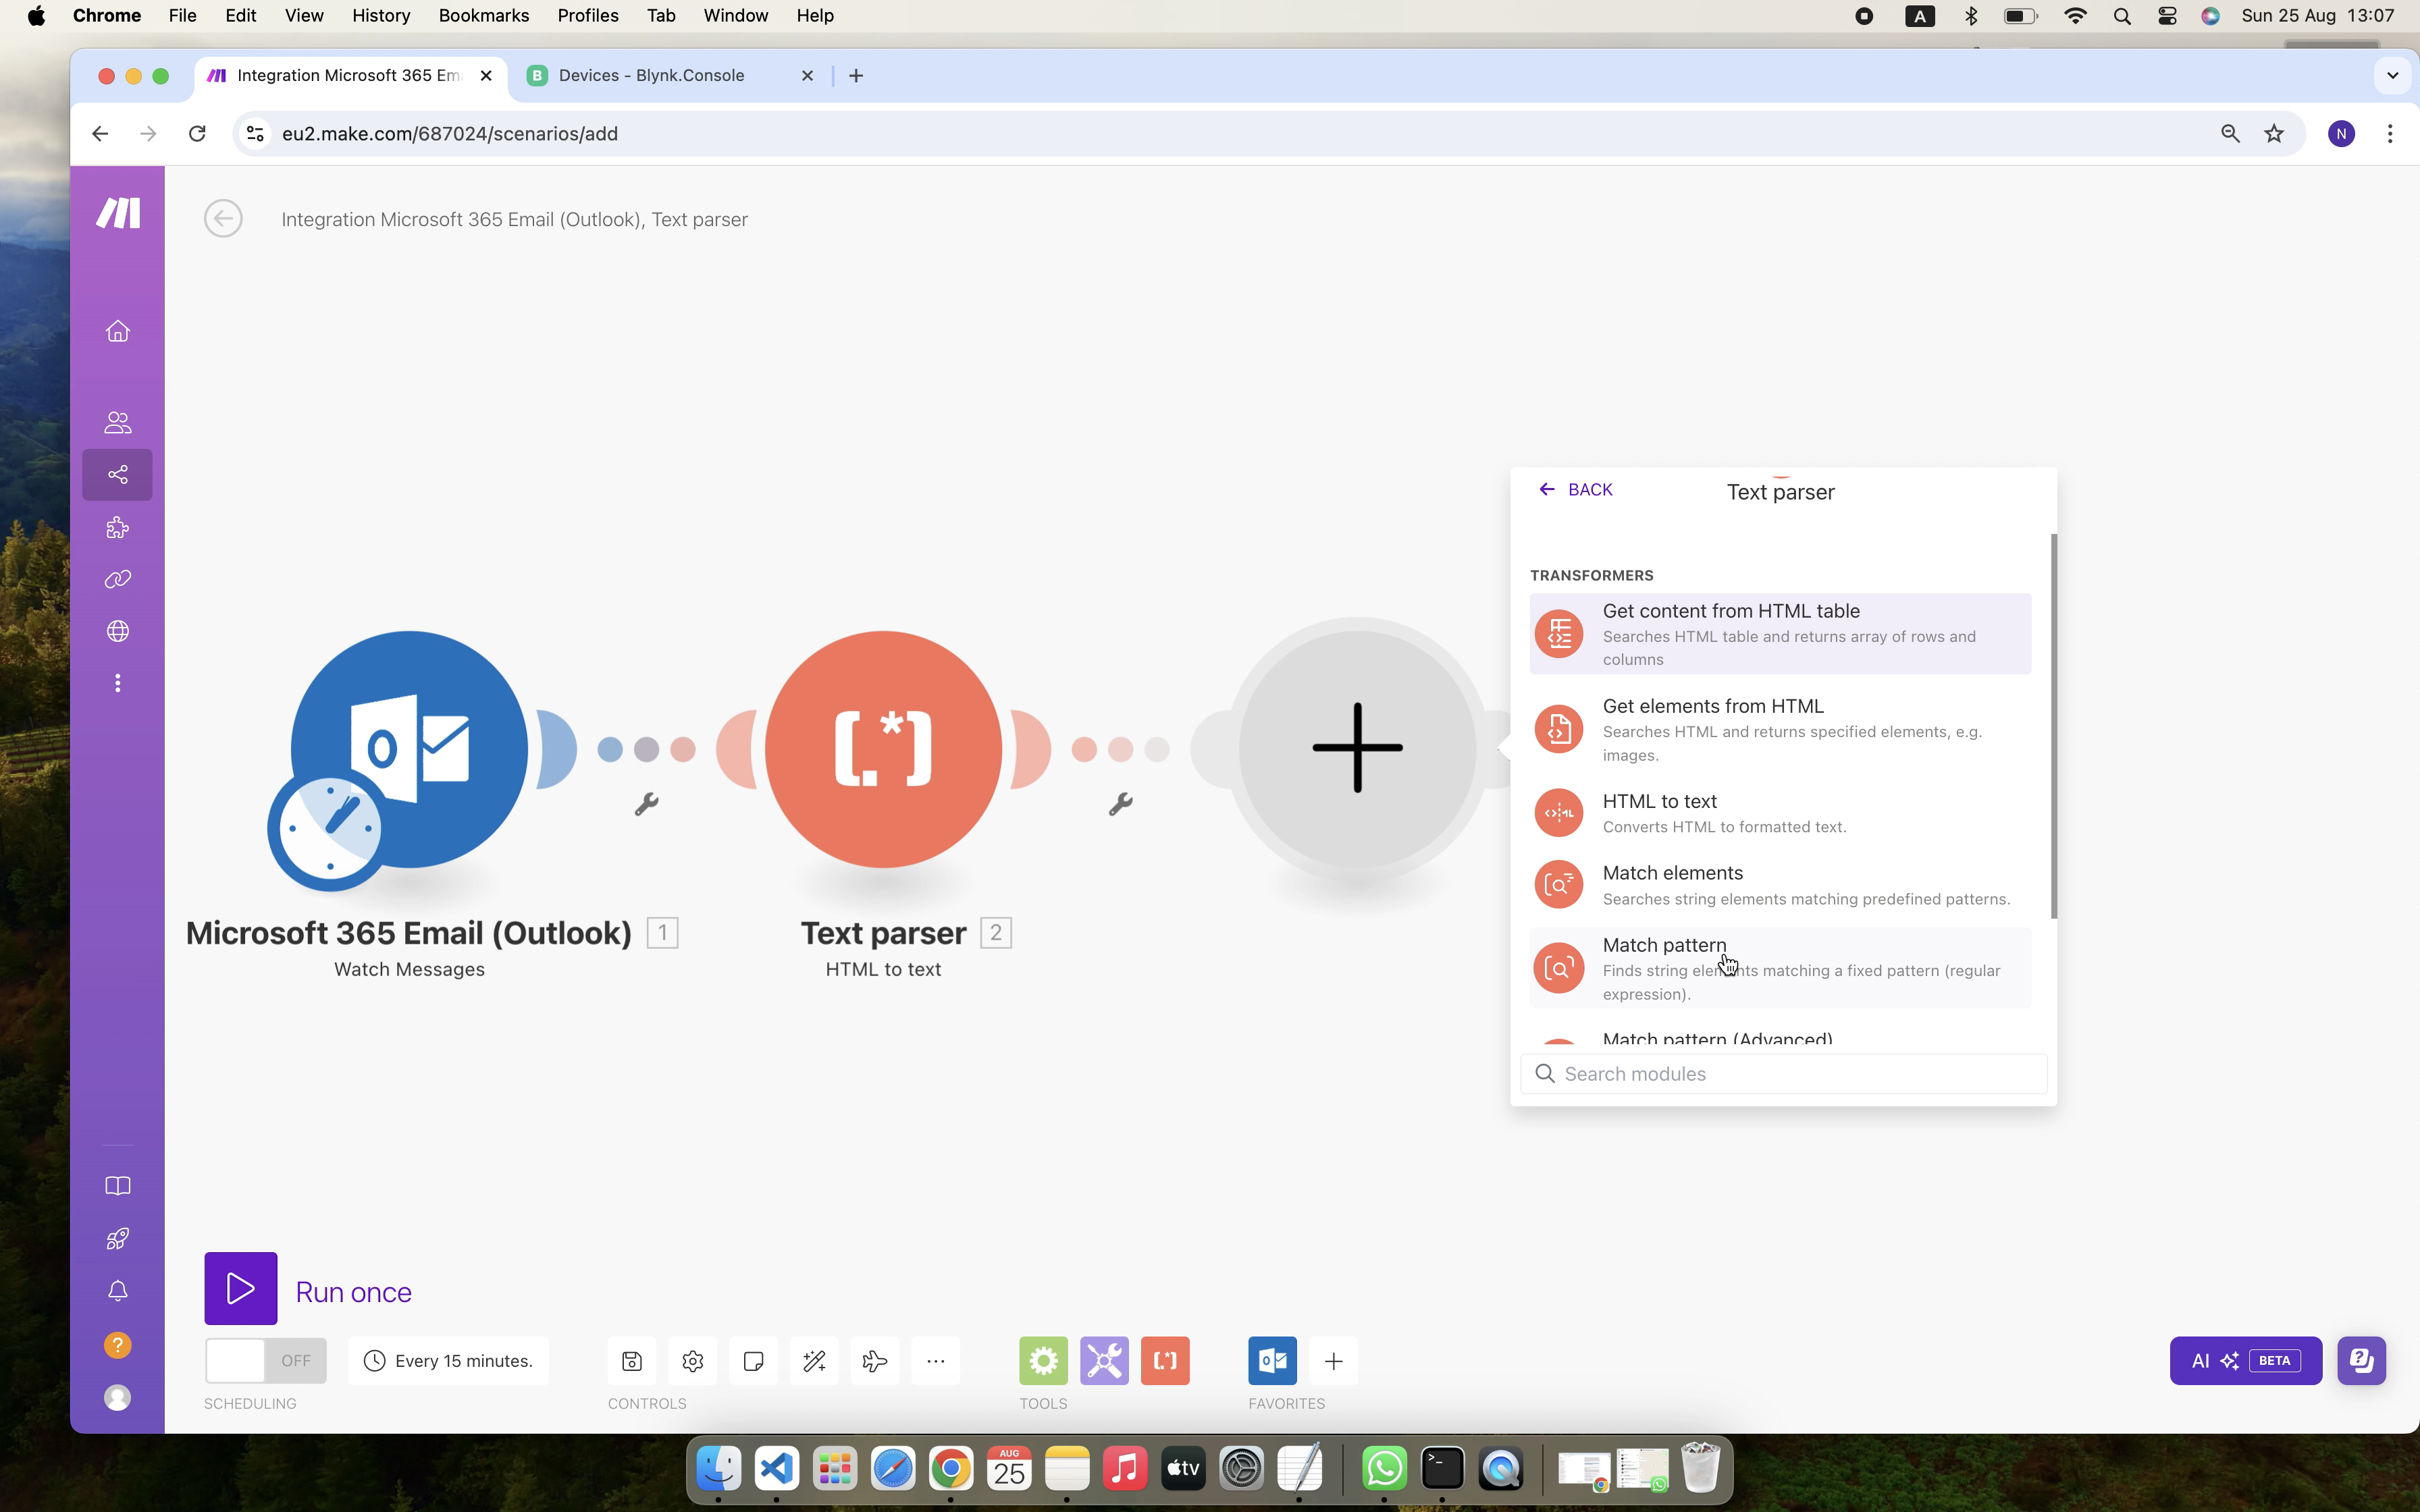Open the user profile avatar in sidebar

pyautogui.click(x=118, y=1397)
